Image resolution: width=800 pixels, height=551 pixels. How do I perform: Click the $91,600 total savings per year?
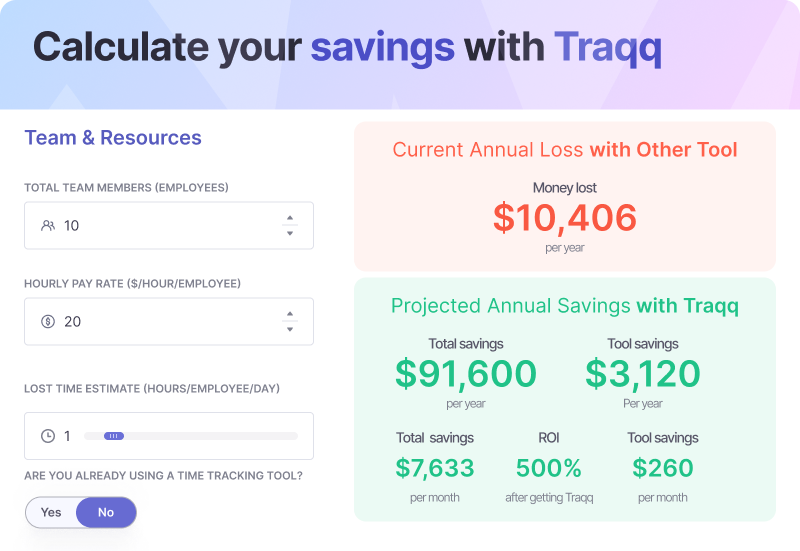tap(466, 374)
